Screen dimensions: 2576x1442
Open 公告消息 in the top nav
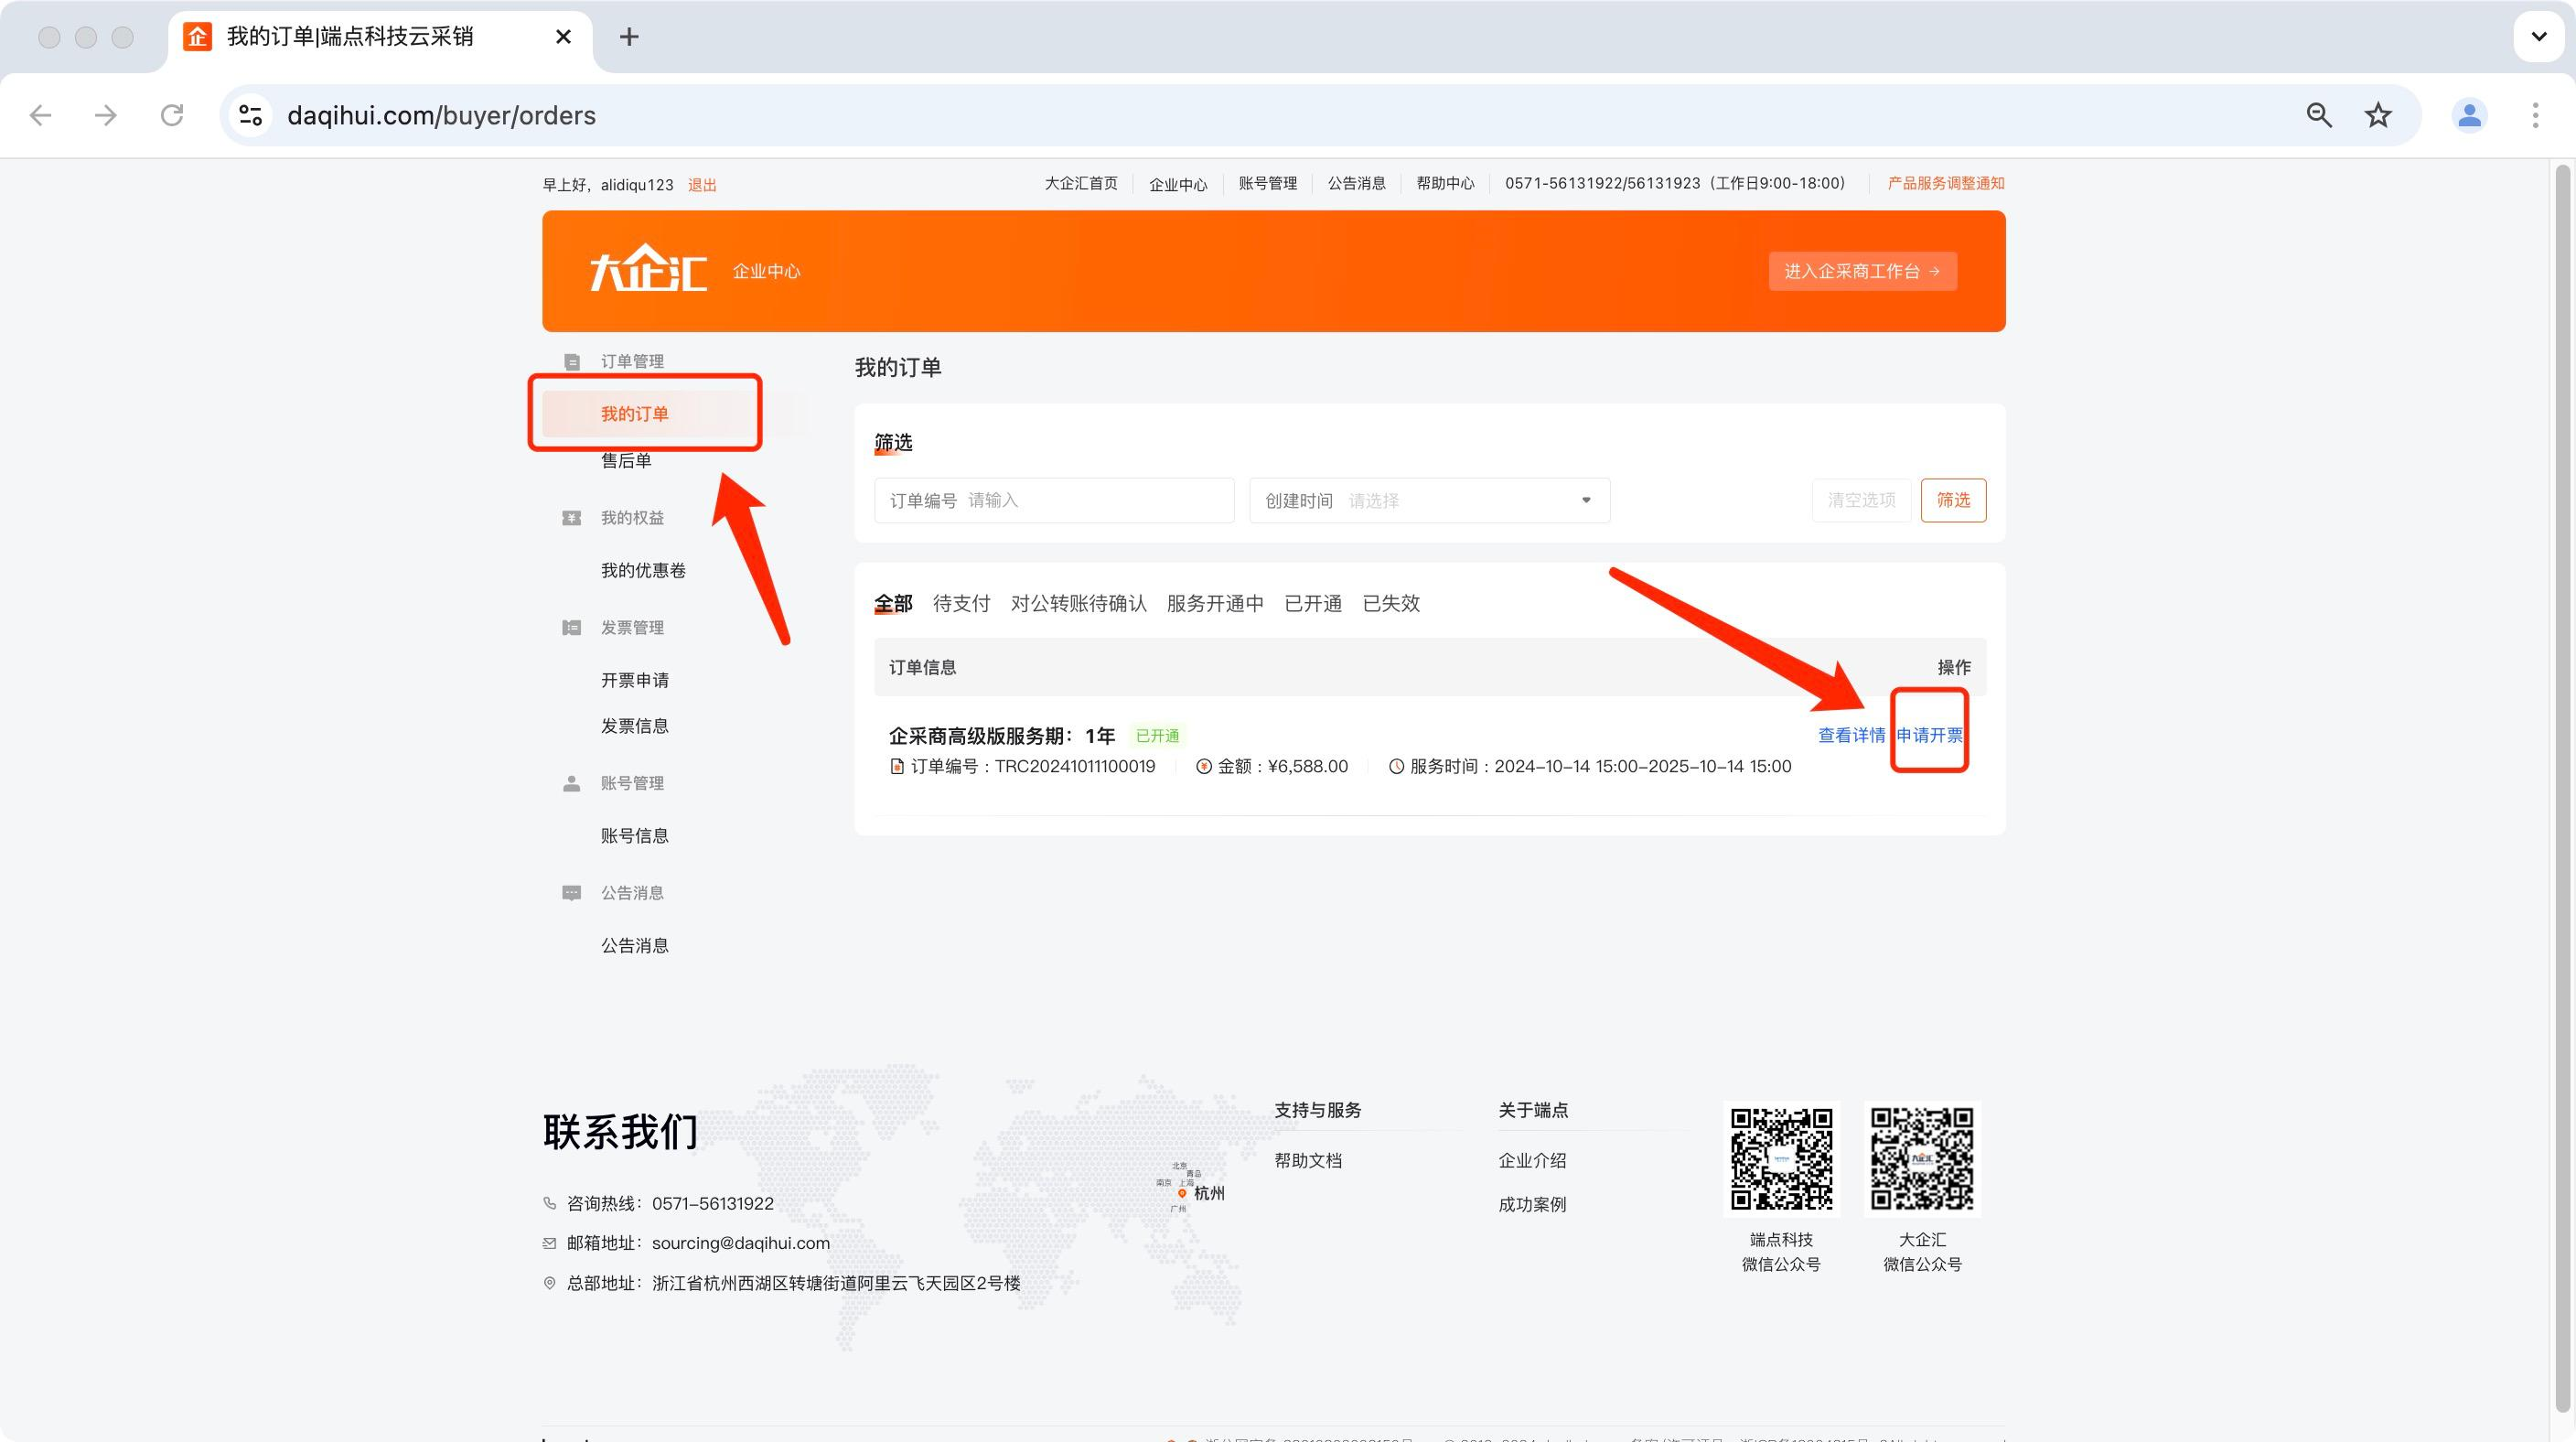(1356, 184)
